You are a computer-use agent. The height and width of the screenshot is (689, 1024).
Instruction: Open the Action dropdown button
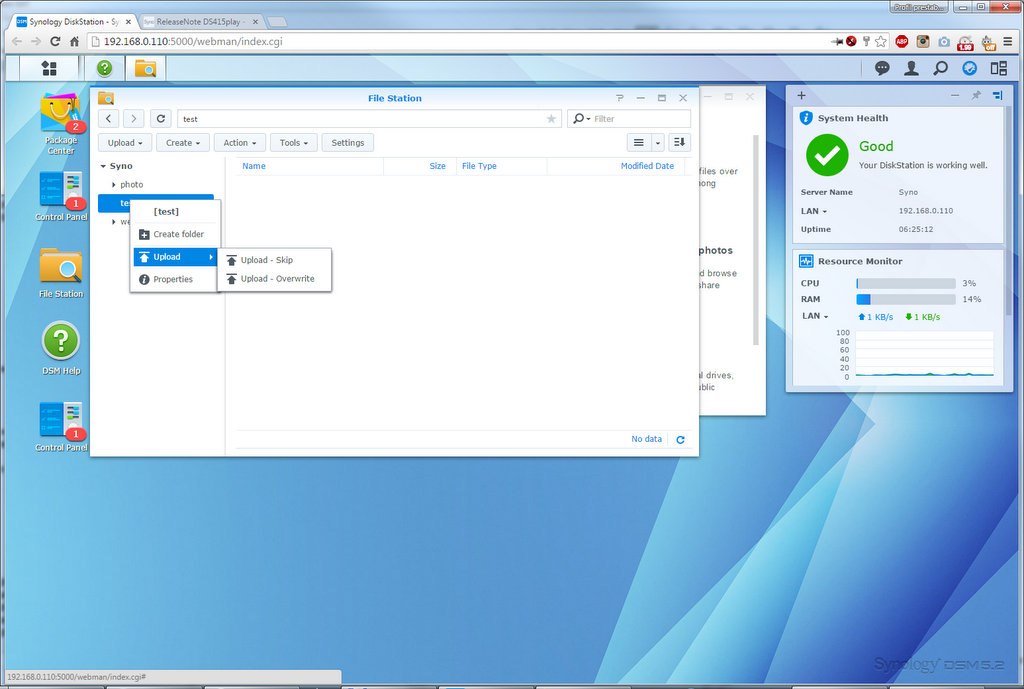point(240,142)
